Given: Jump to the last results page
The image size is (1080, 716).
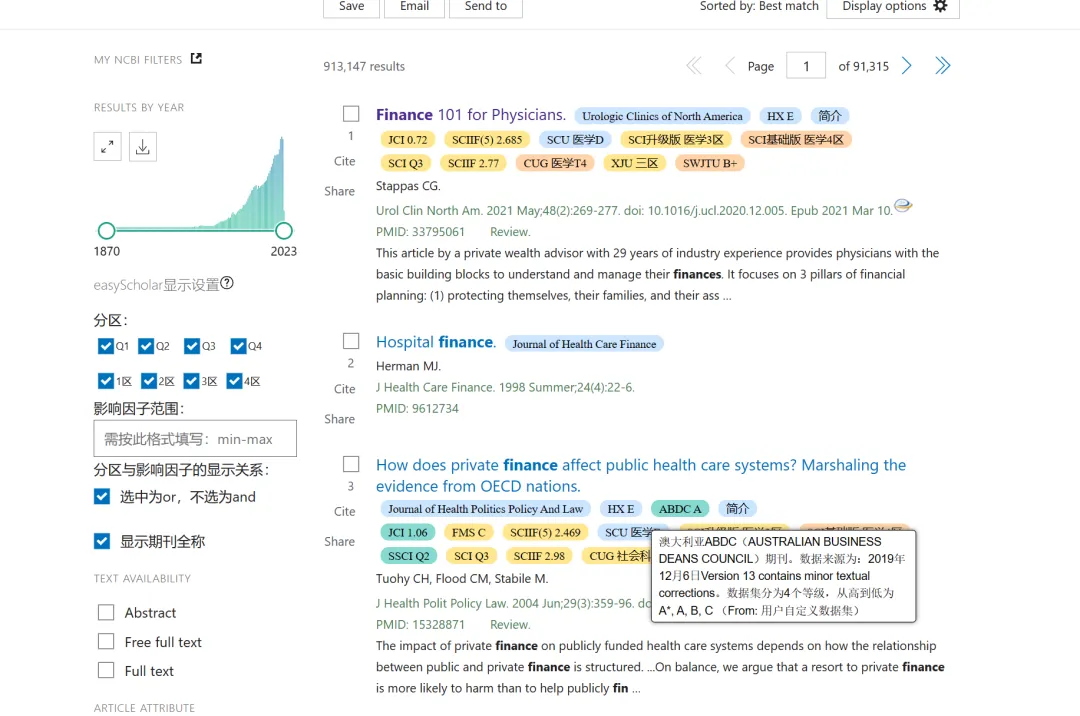Looking at the screenshot, I should click(x=942, y=66).
